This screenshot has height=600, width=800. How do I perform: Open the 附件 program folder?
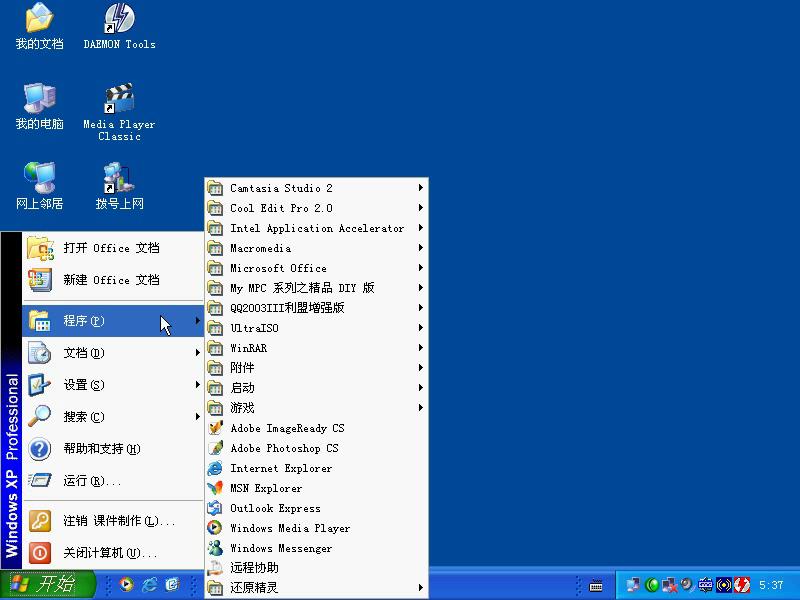[x=316, y=368]
